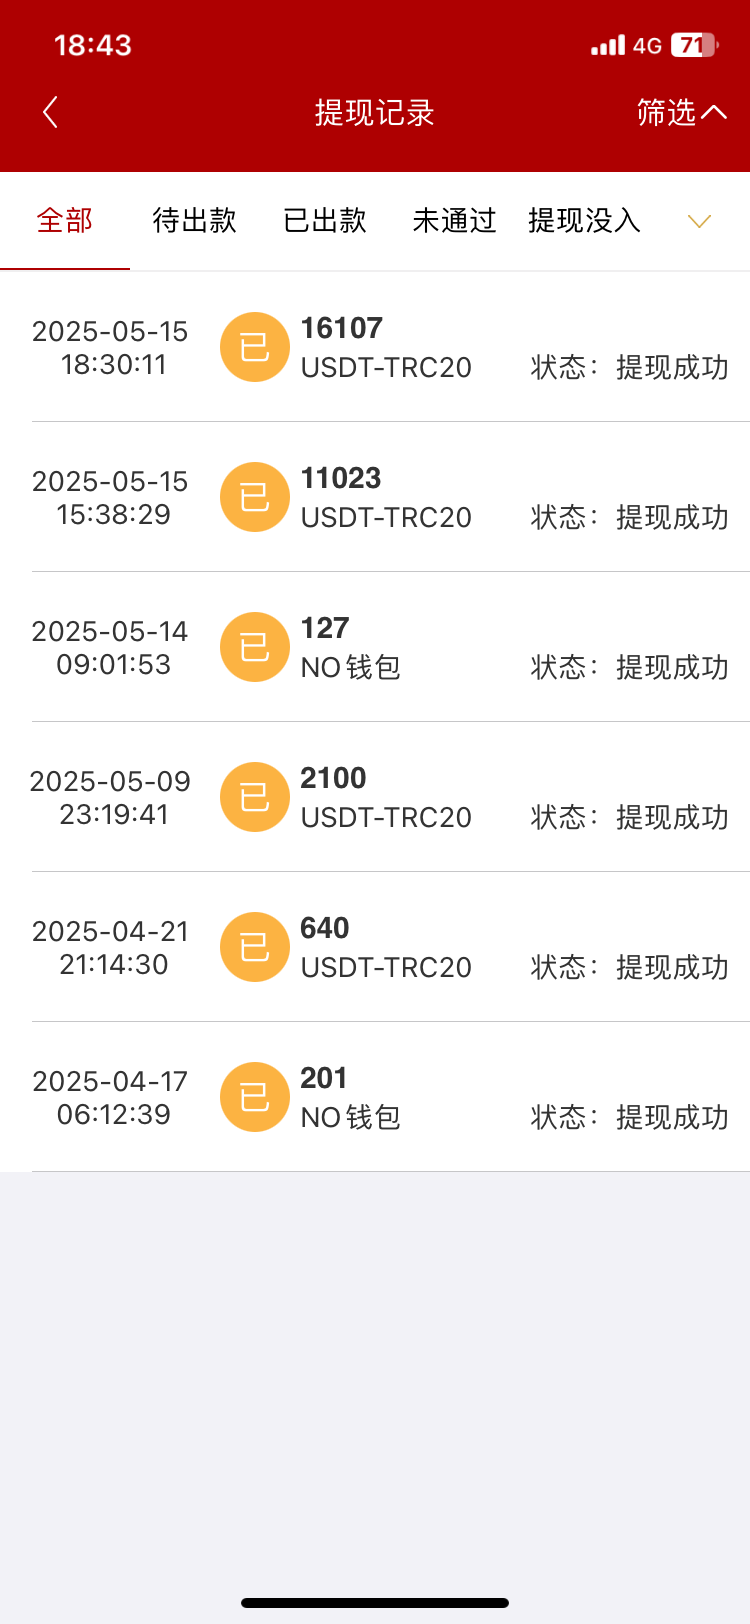Tap the back arrow icon
Viewport: 750px width, 1624px height.
click(x=51, y=112)
